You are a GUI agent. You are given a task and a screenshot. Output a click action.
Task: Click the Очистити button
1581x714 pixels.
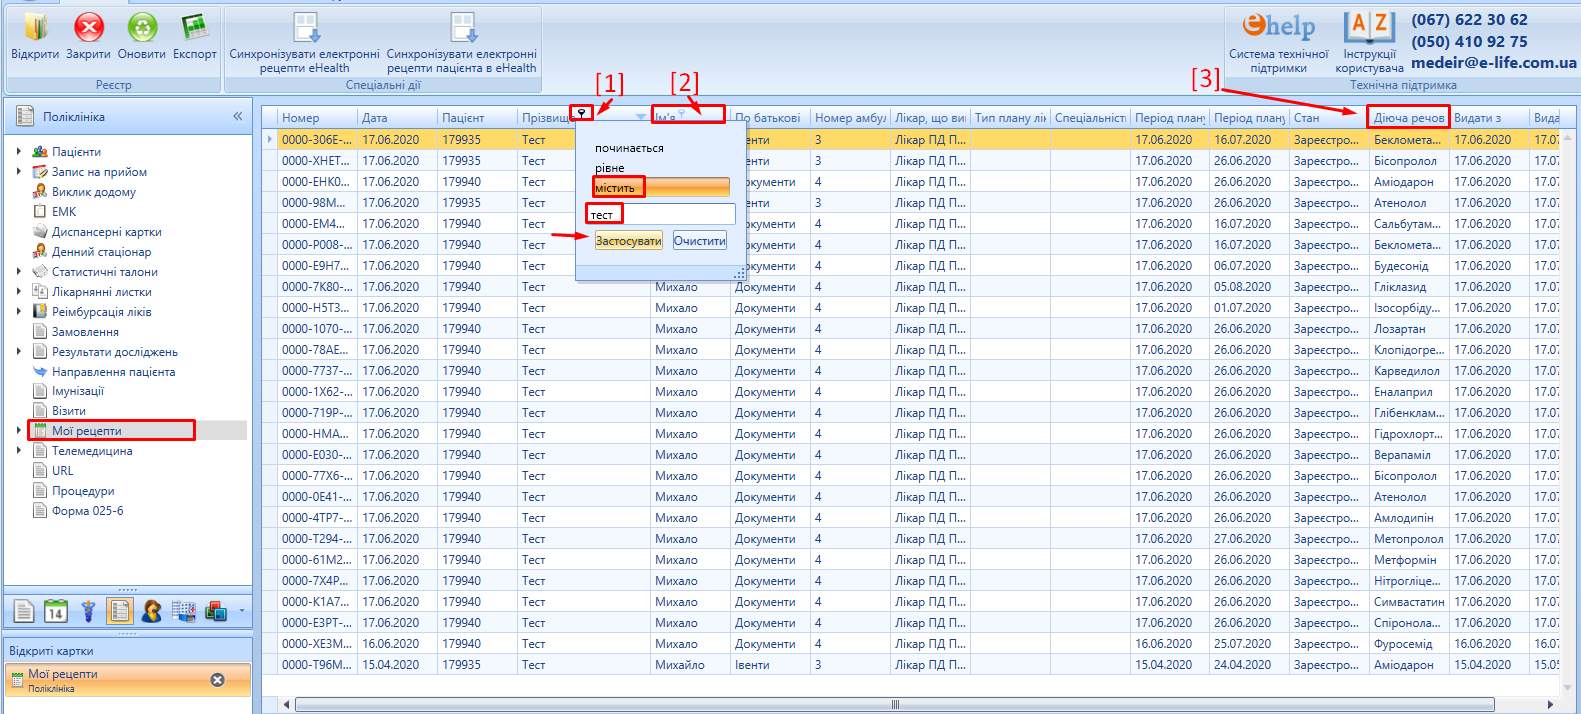tap(700, 241)
